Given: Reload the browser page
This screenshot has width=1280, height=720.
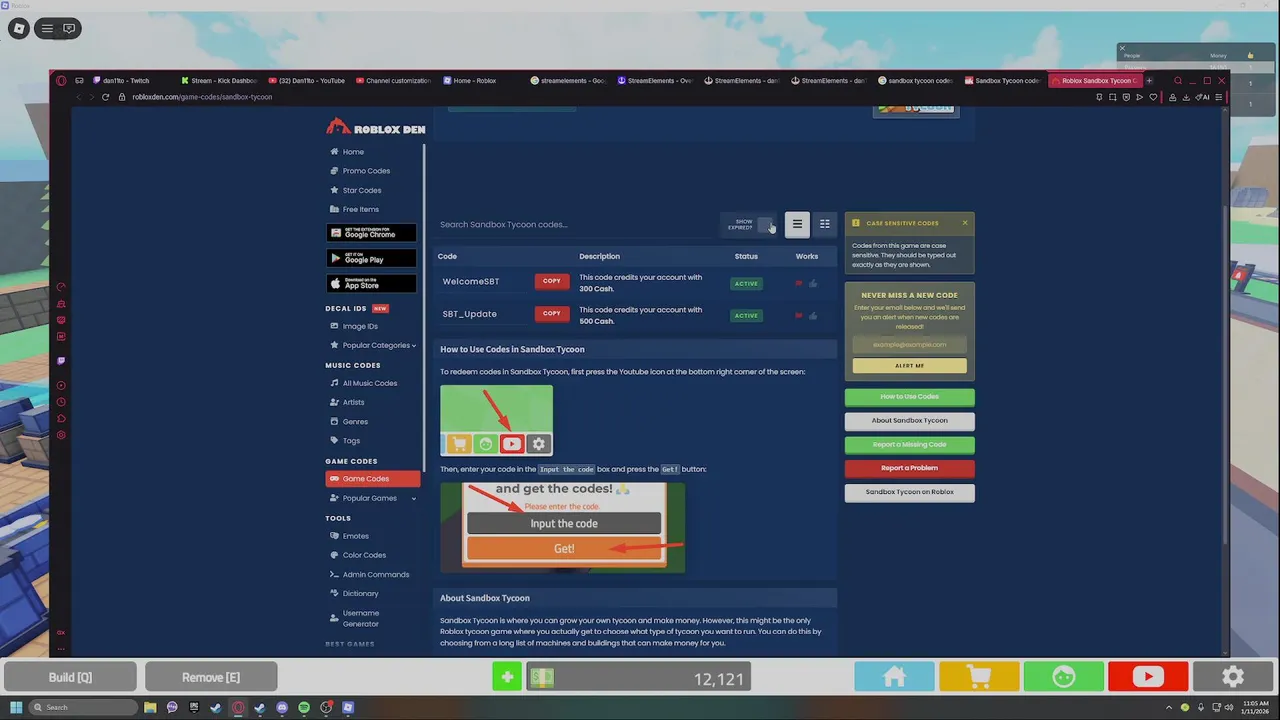Looking at the screenshot, I should click(105, 97).
